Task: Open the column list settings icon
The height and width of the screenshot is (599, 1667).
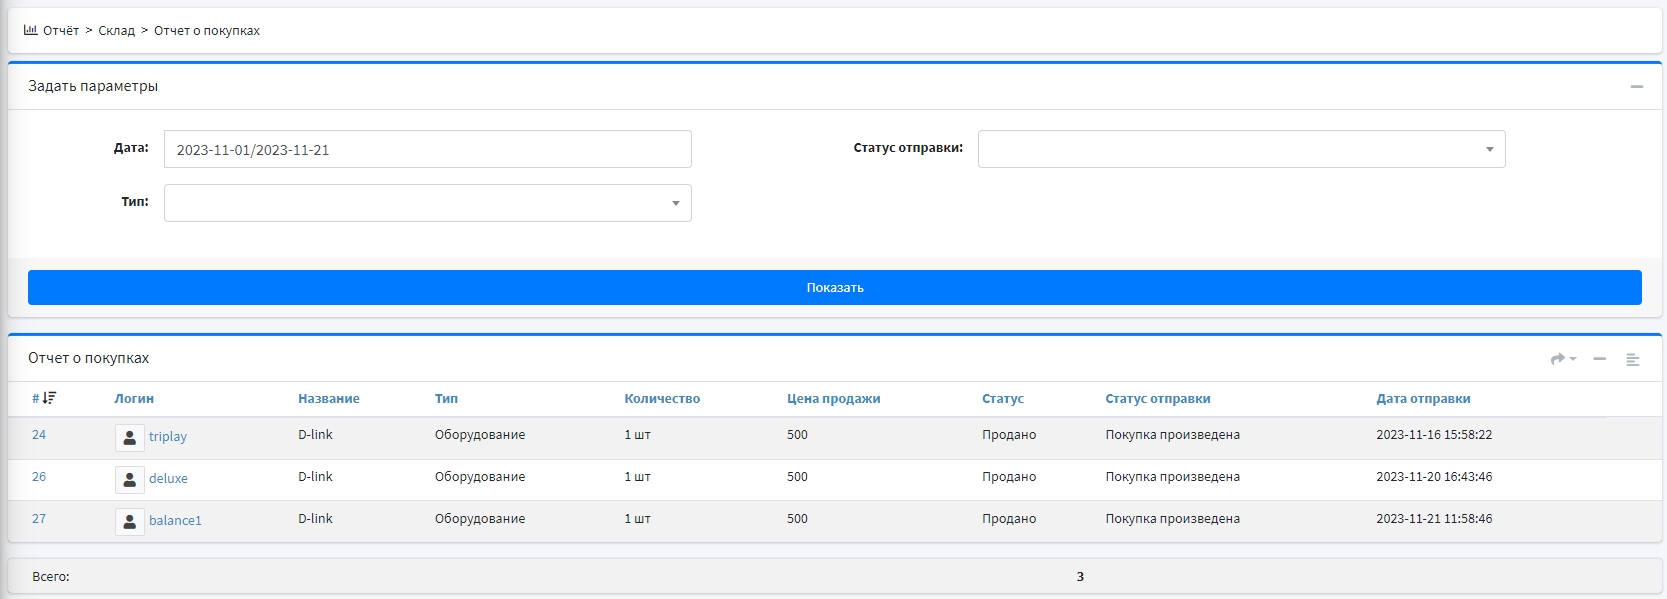Action: pyautogui.click(x=1632, y=359)
